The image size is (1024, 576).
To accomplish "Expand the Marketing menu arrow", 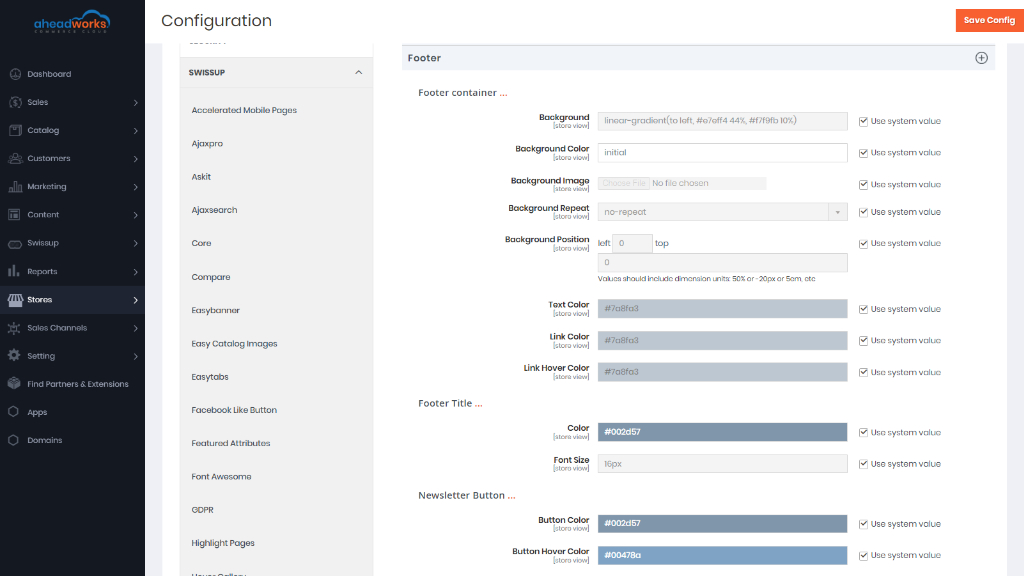I will [x=135, y=187].
